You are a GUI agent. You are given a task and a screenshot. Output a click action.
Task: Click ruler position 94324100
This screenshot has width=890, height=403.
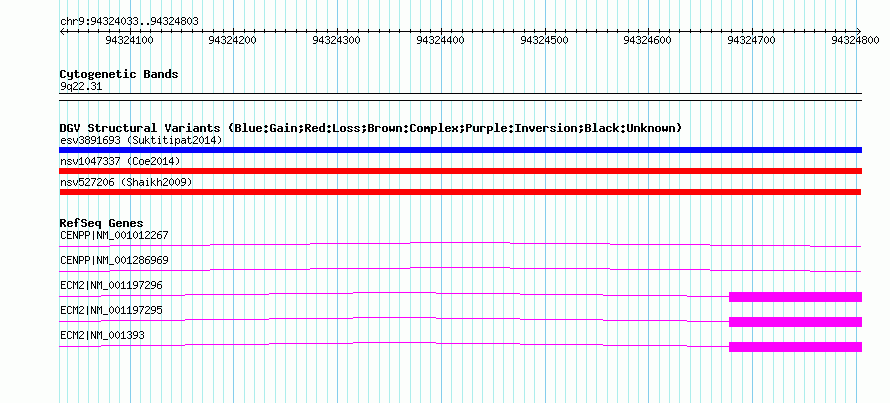tap(129, 40)
